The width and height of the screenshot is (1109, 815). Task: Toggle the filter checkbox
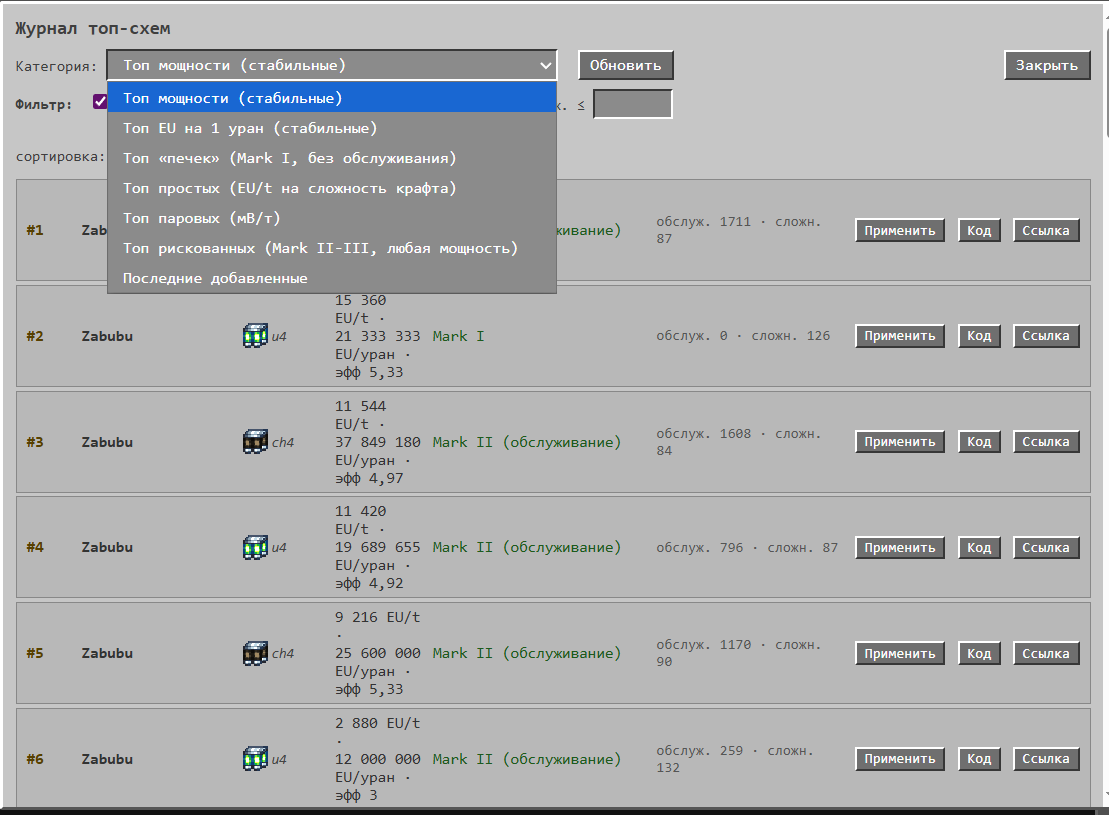tap(100, 102)
